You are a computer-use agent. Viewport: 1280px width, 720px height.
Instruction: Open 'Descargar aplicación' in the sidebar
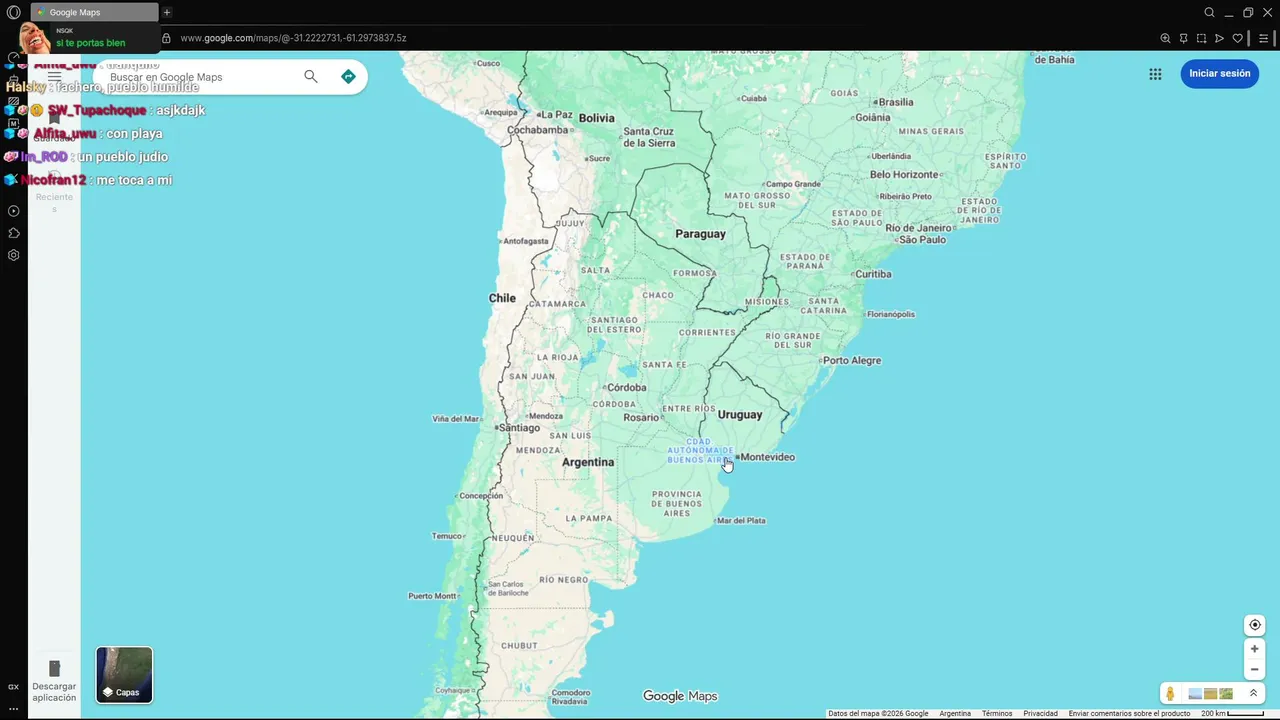coord(54,681)
